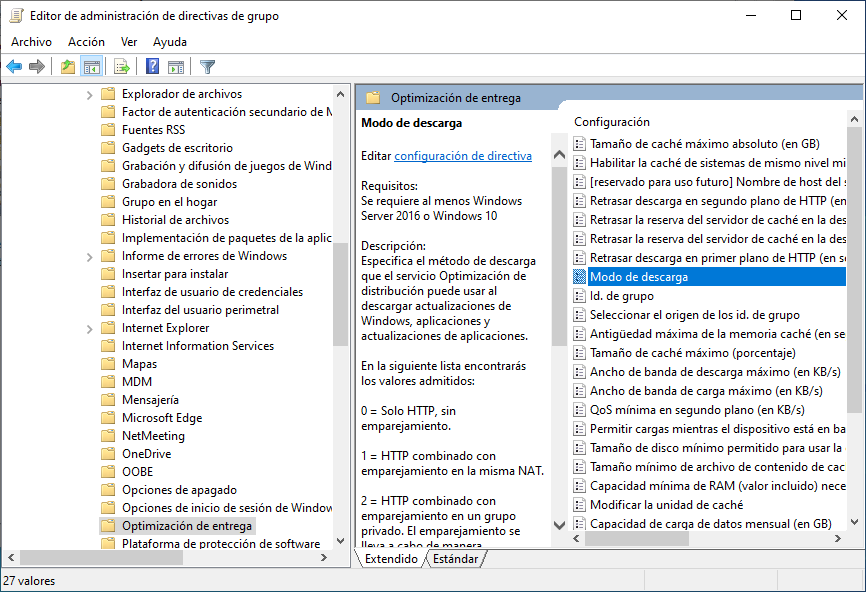Image resolution: width=866 pixels, height=592 pixels.
Task: Expand the Internet Explorer tree node
Action: [x=89, y=329]
